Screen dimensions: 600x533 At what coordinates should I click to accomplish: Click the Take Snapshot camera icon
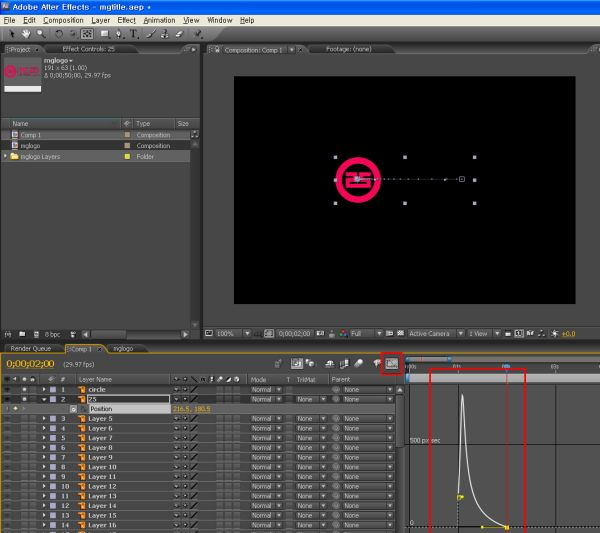tap(320, 334)
